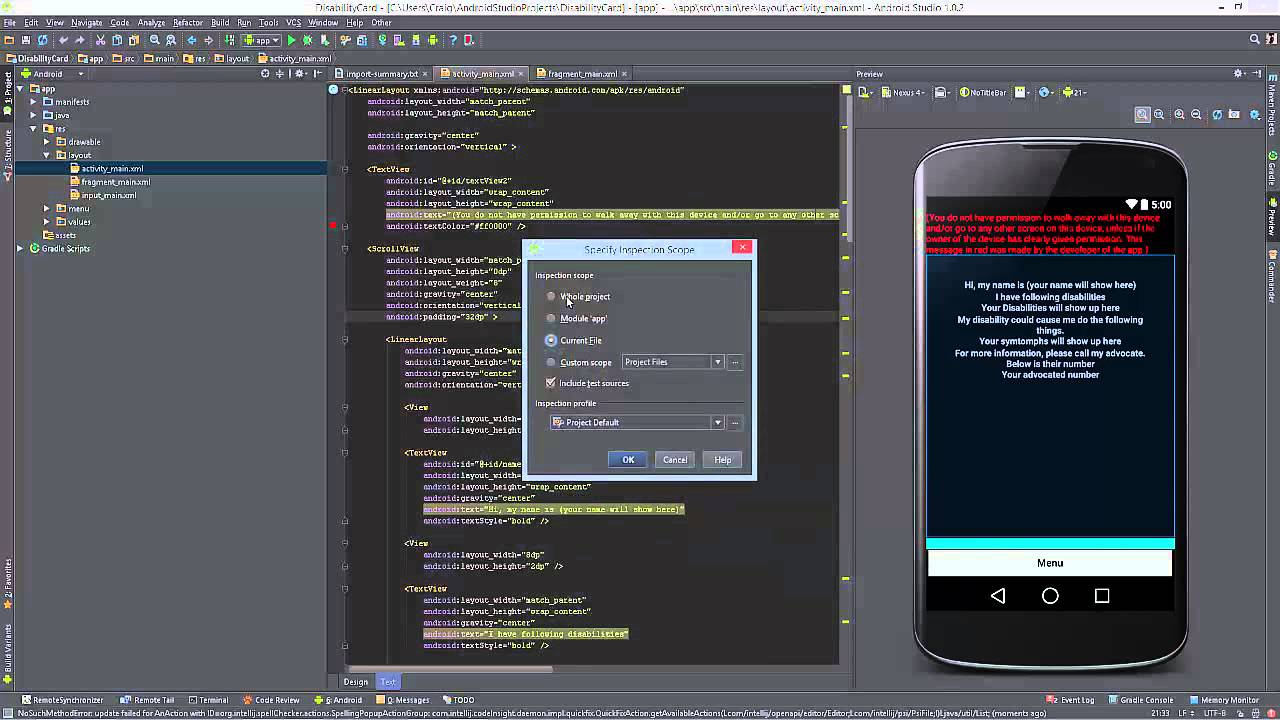The image size is (1280, 720).
Task: Click the Help question mark icon
Action: pos(453,40)
